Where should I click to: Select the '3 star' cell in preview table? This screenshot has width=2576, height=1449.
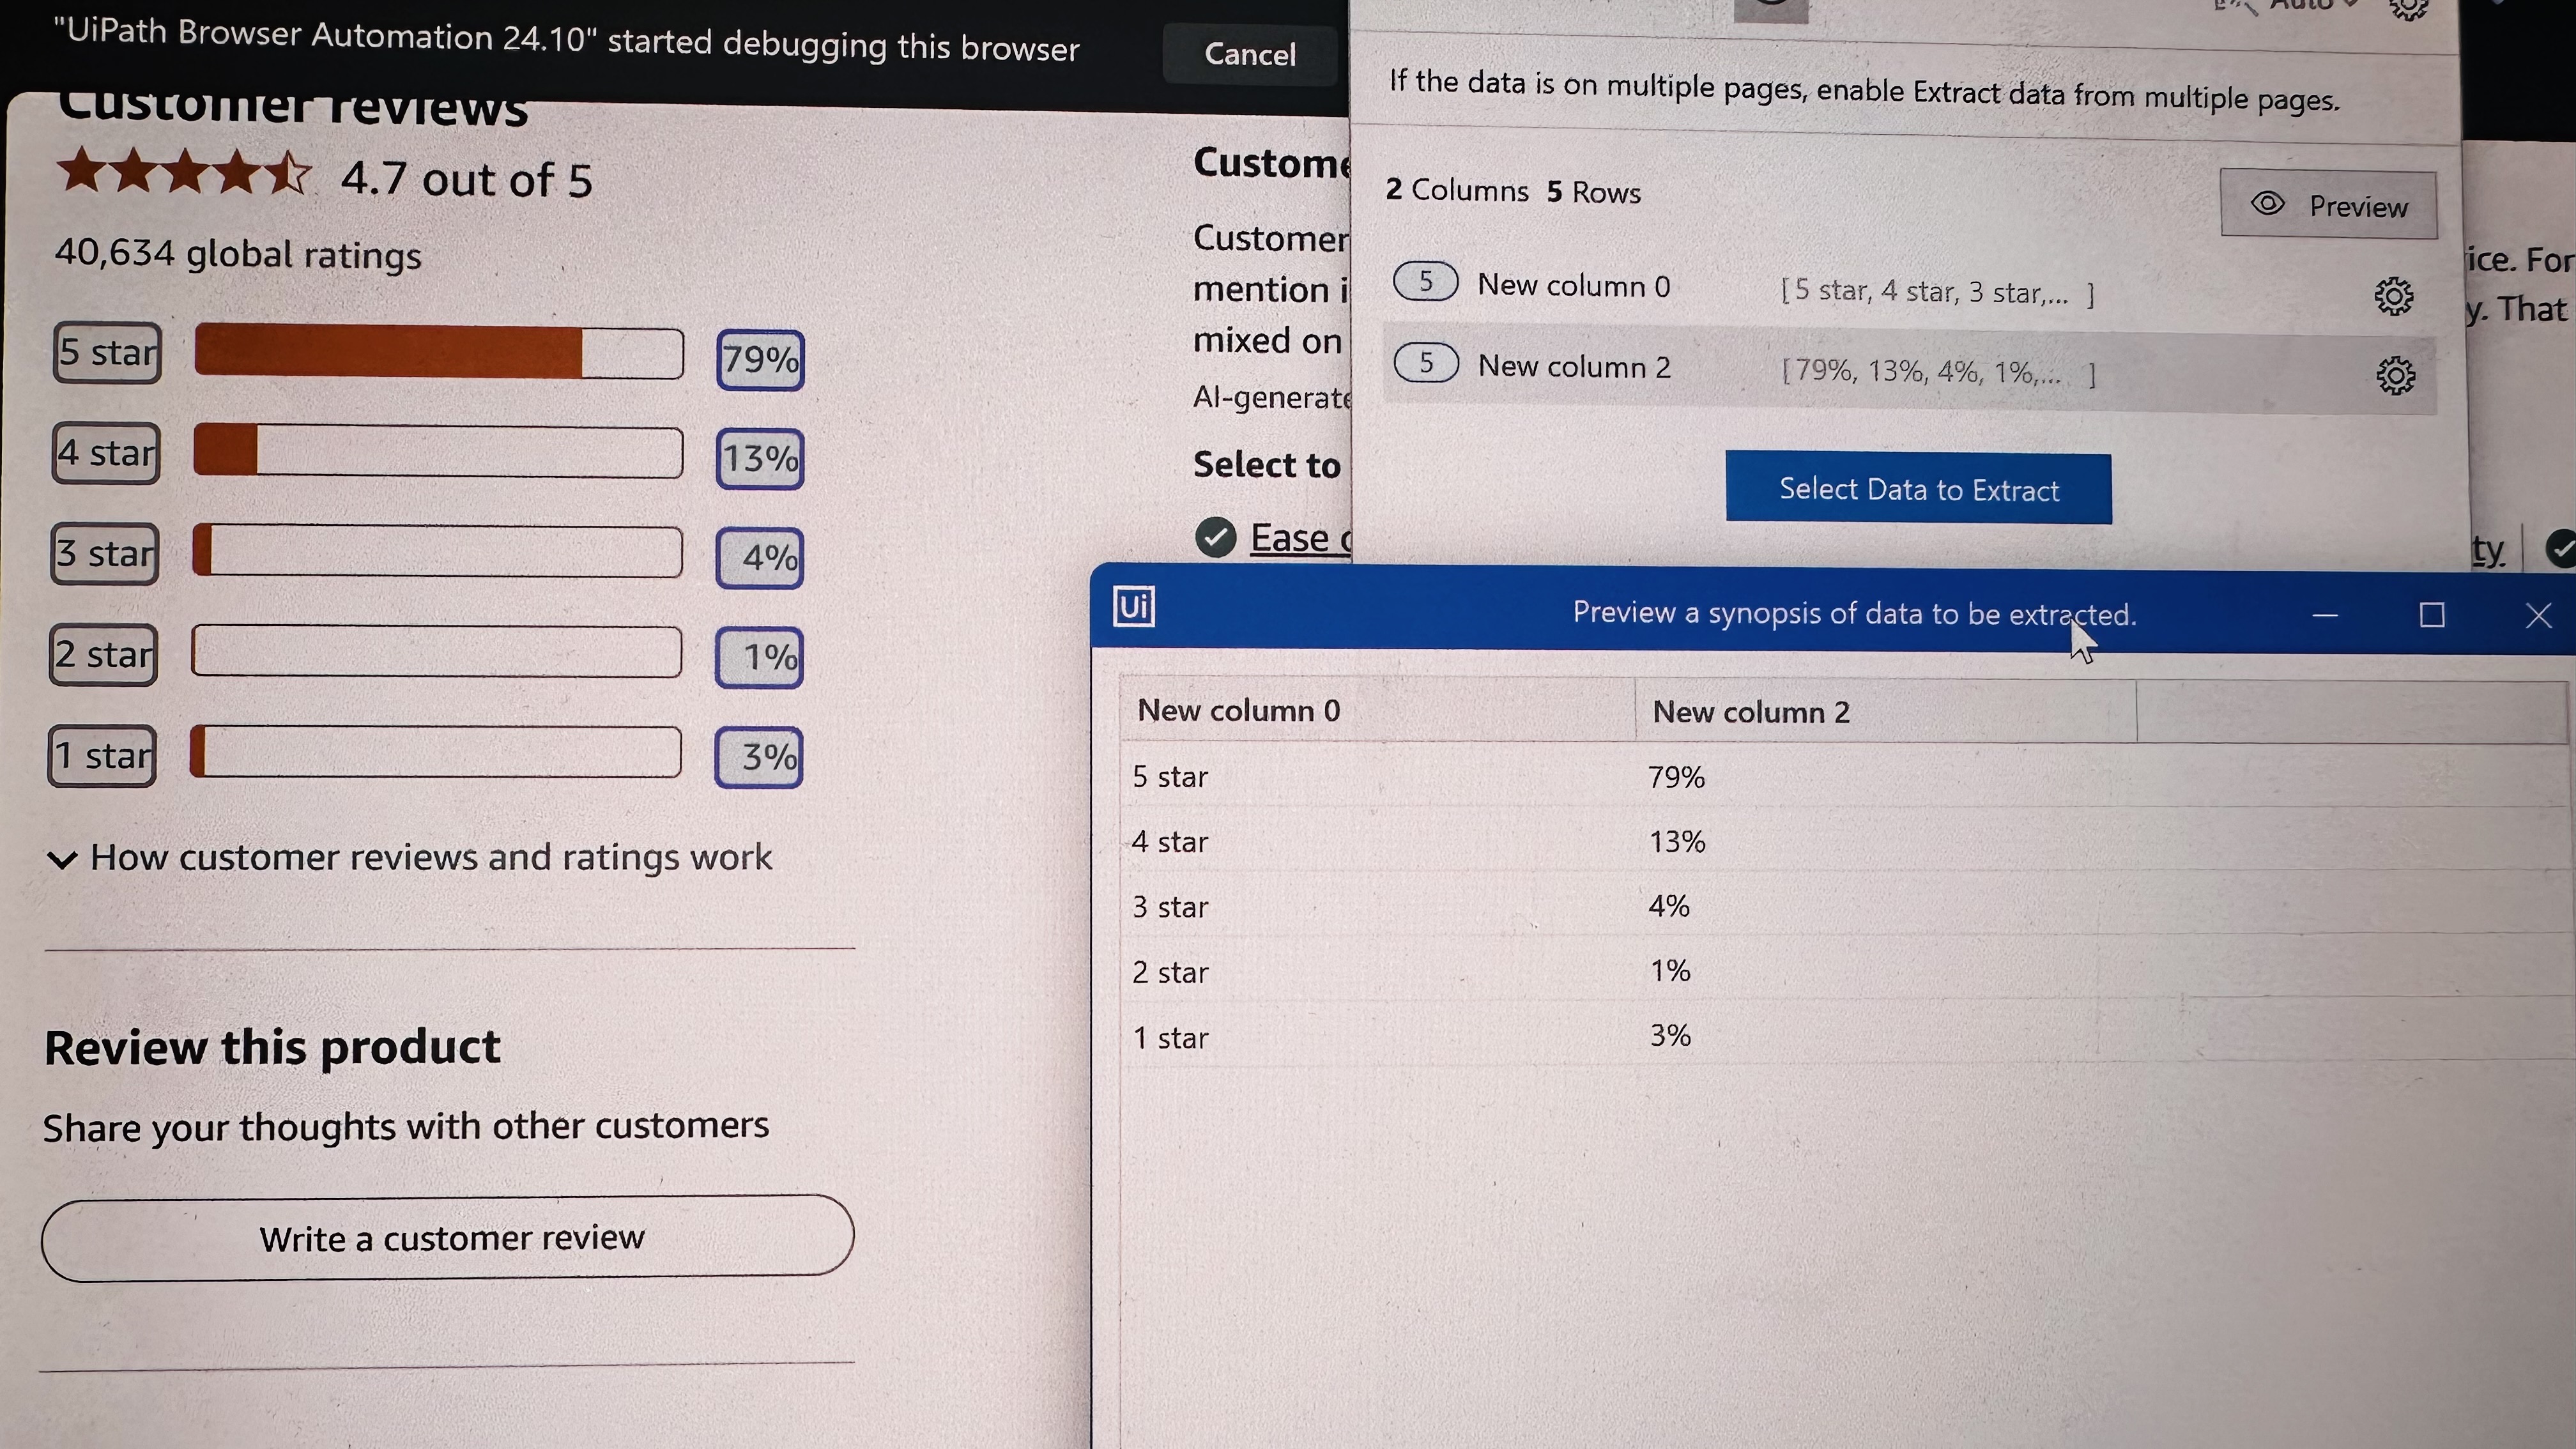pos(1377,906)
